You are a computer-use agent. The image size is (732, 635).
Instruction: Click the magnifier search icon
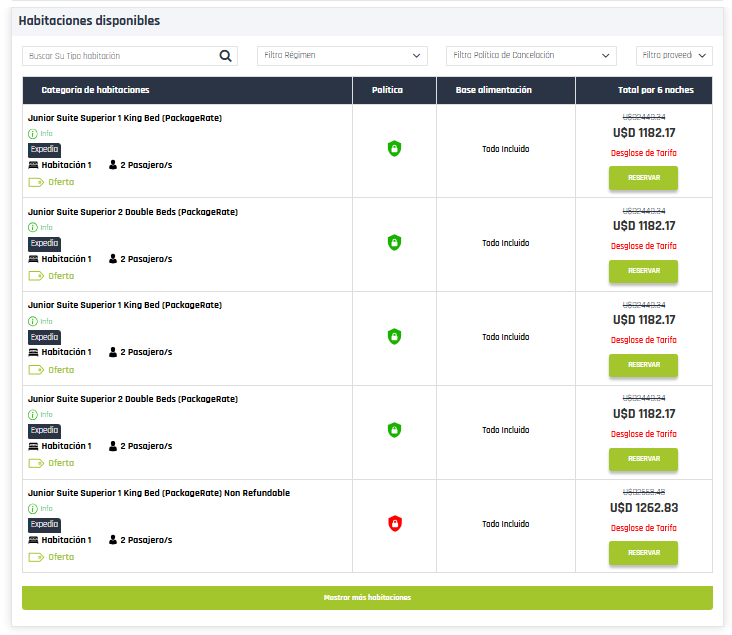(x=225, y=56)
